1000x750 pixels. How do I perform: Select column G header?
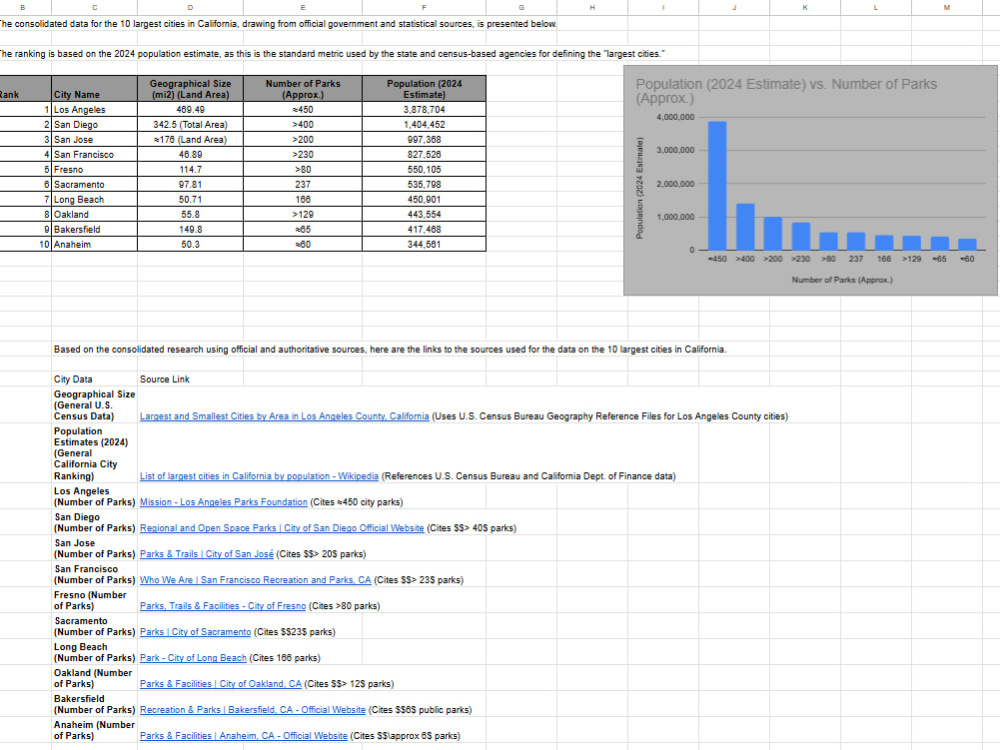[522, 8]
